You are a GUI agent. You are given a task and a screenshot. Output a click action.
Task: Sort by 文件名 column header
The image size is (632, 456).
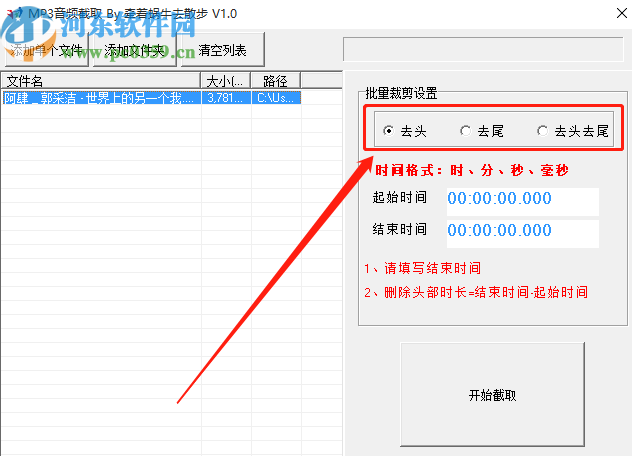[x=101, y=81]
